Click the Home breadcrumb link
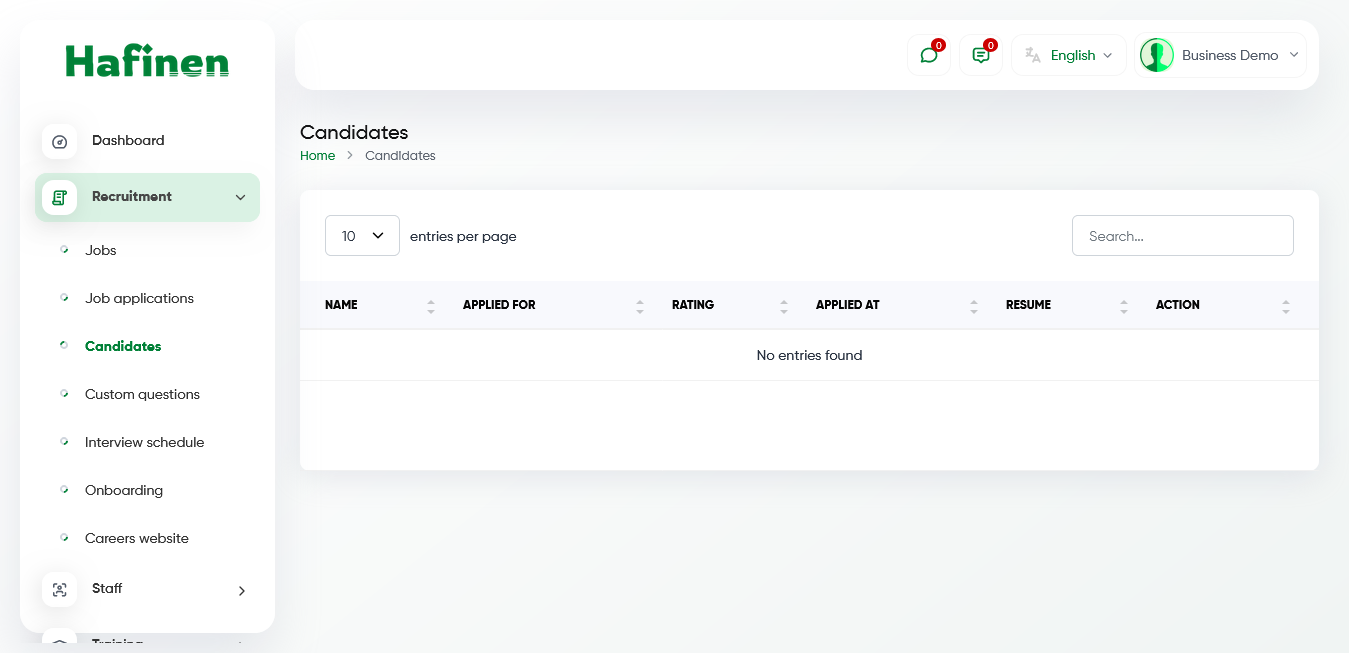Viewport: 1349px width, 653px height. (317, 155)
